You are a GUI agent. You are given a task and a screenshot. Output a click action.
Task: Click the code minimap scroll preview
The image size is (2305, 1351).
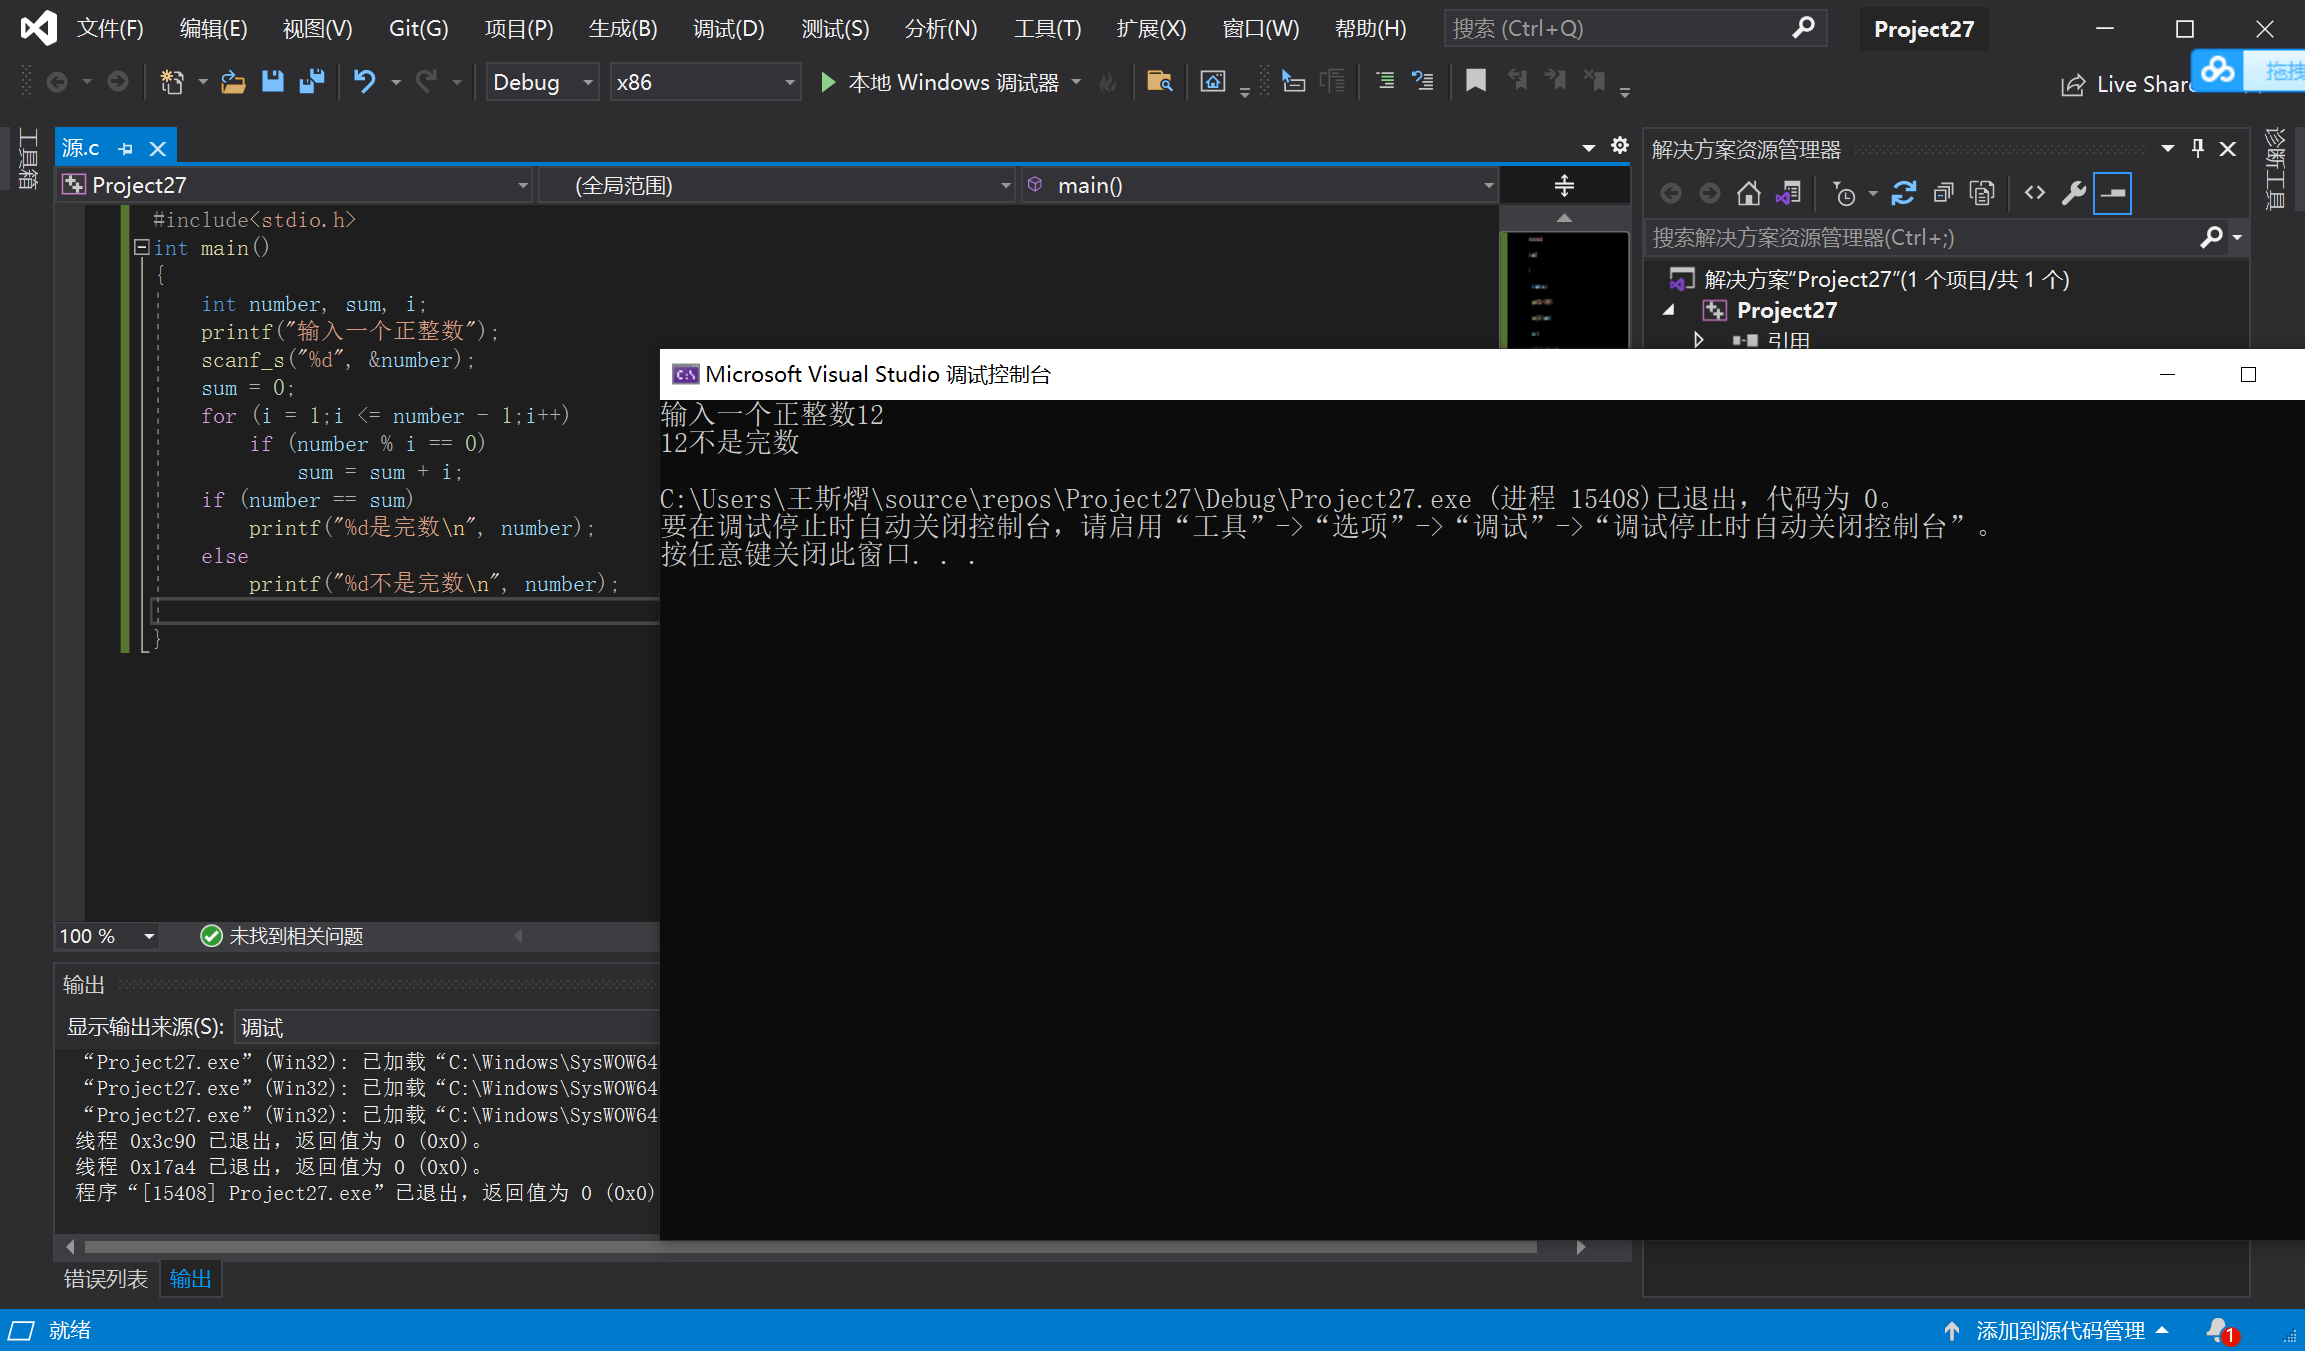[1564, 290]
